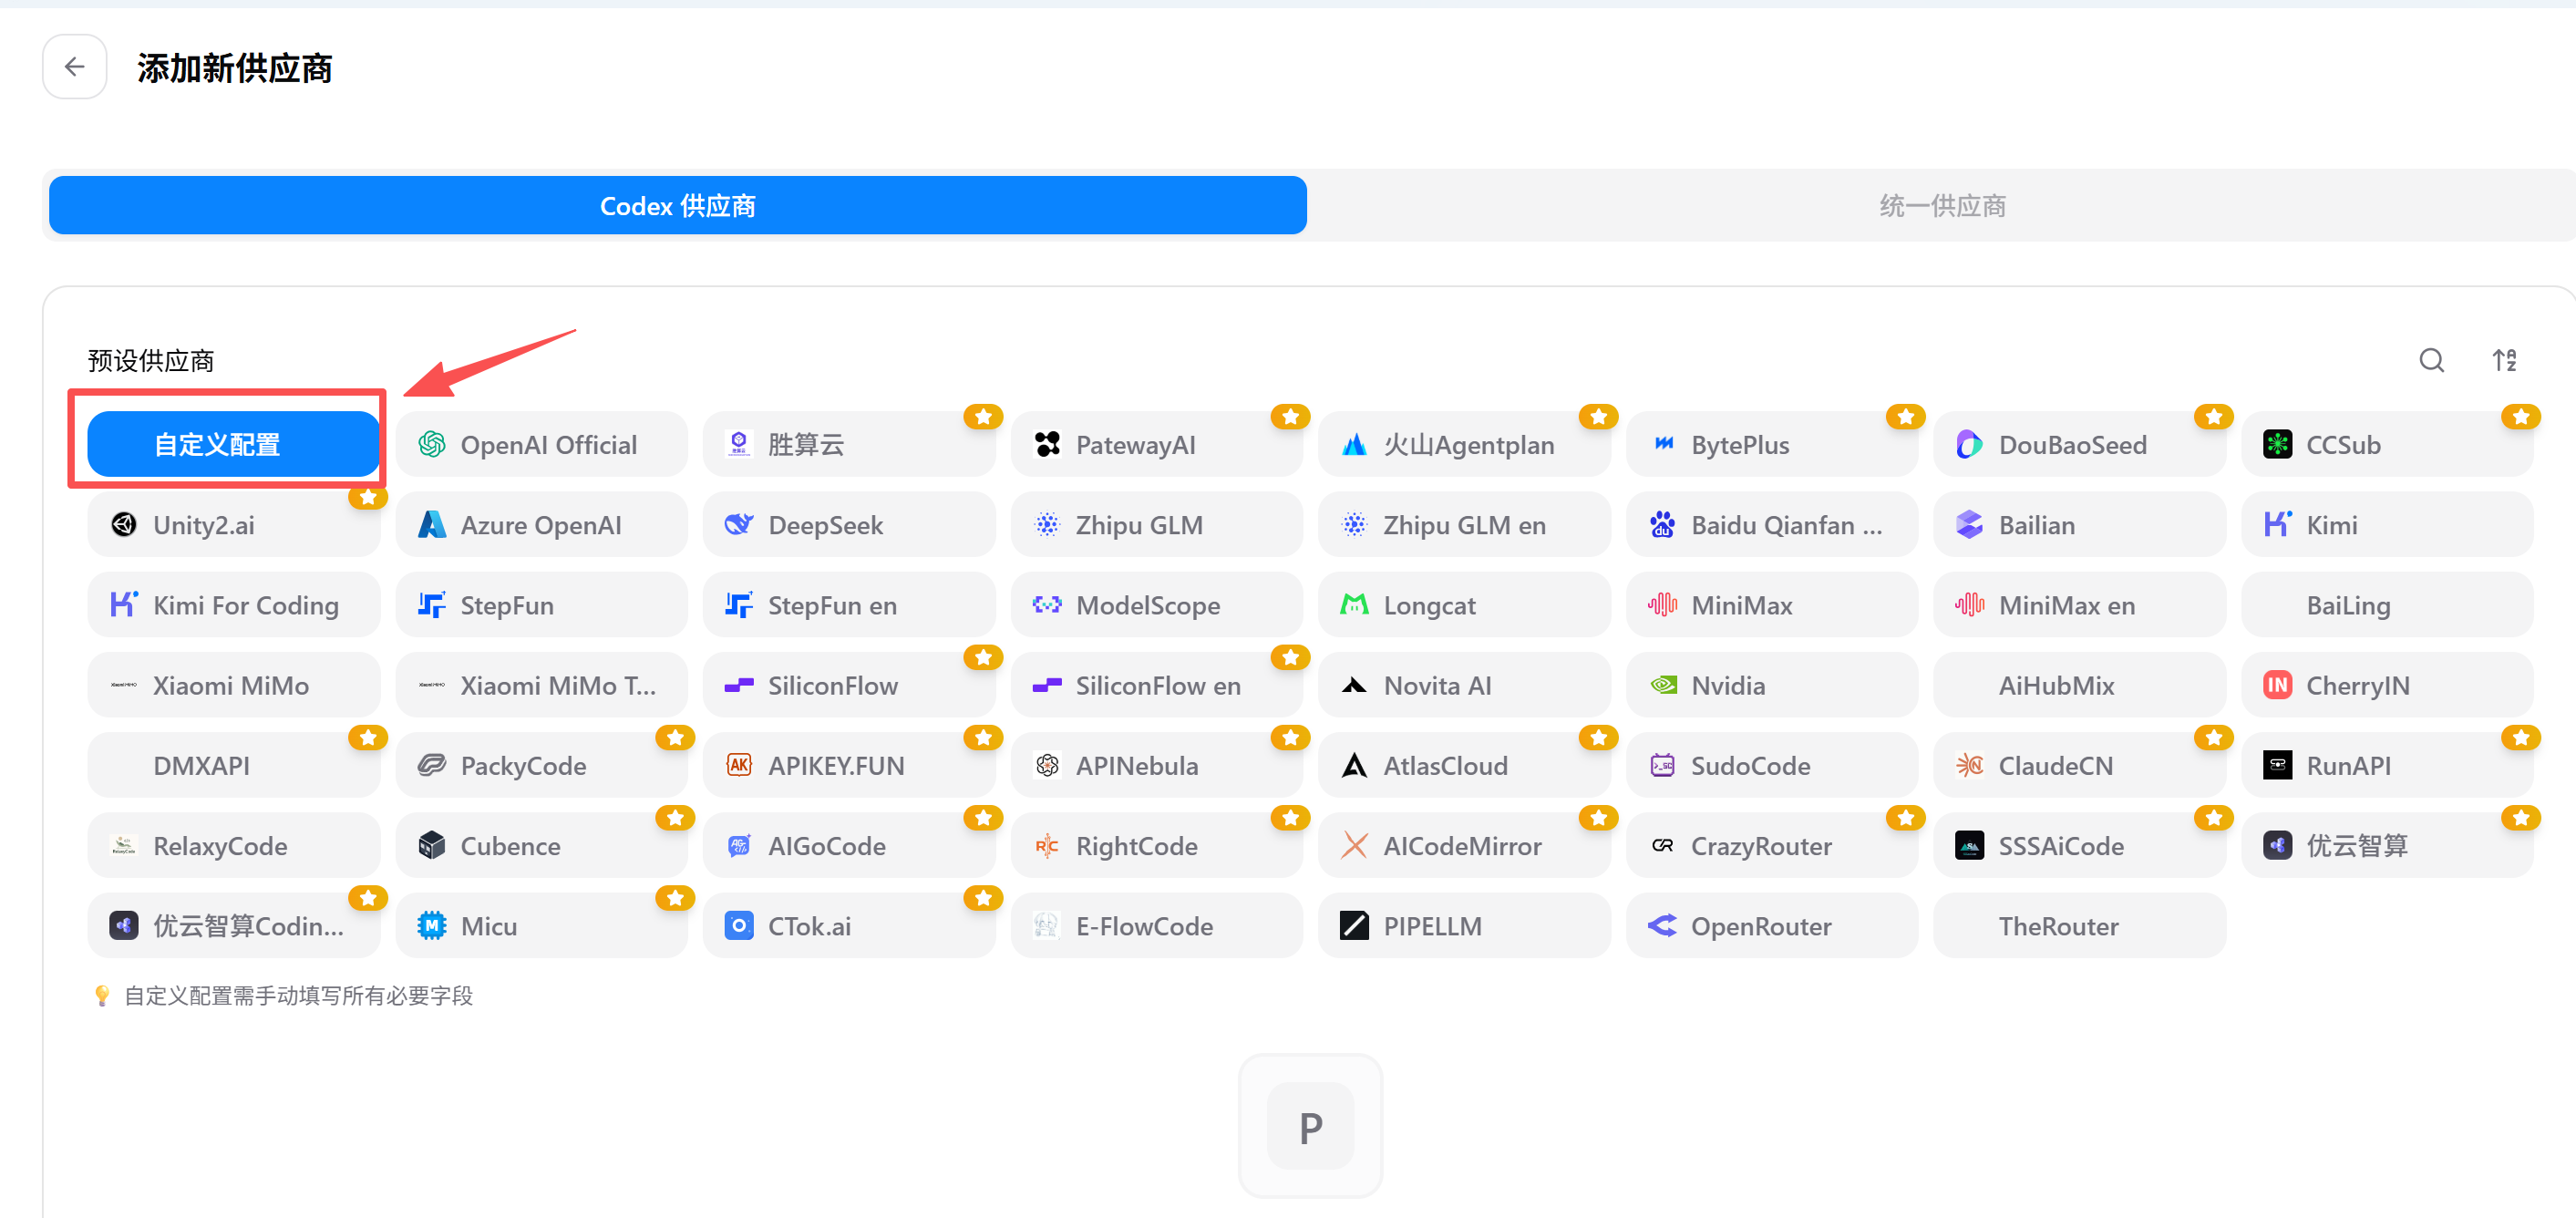This screenshot has width=2576, height=1218.
Task: Click the DeepSeek whale icon
Action: tap(739, 524)
